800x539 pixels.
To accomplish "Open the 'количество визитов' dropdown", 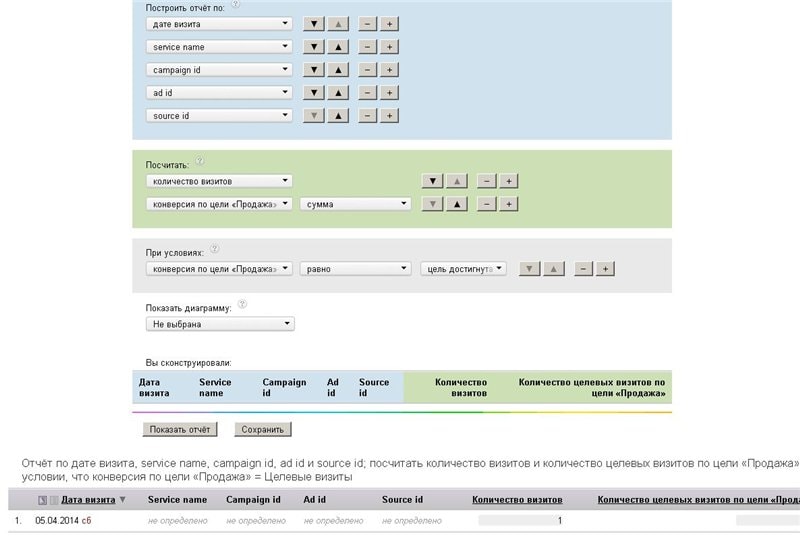I will click(x=219, y=181).
